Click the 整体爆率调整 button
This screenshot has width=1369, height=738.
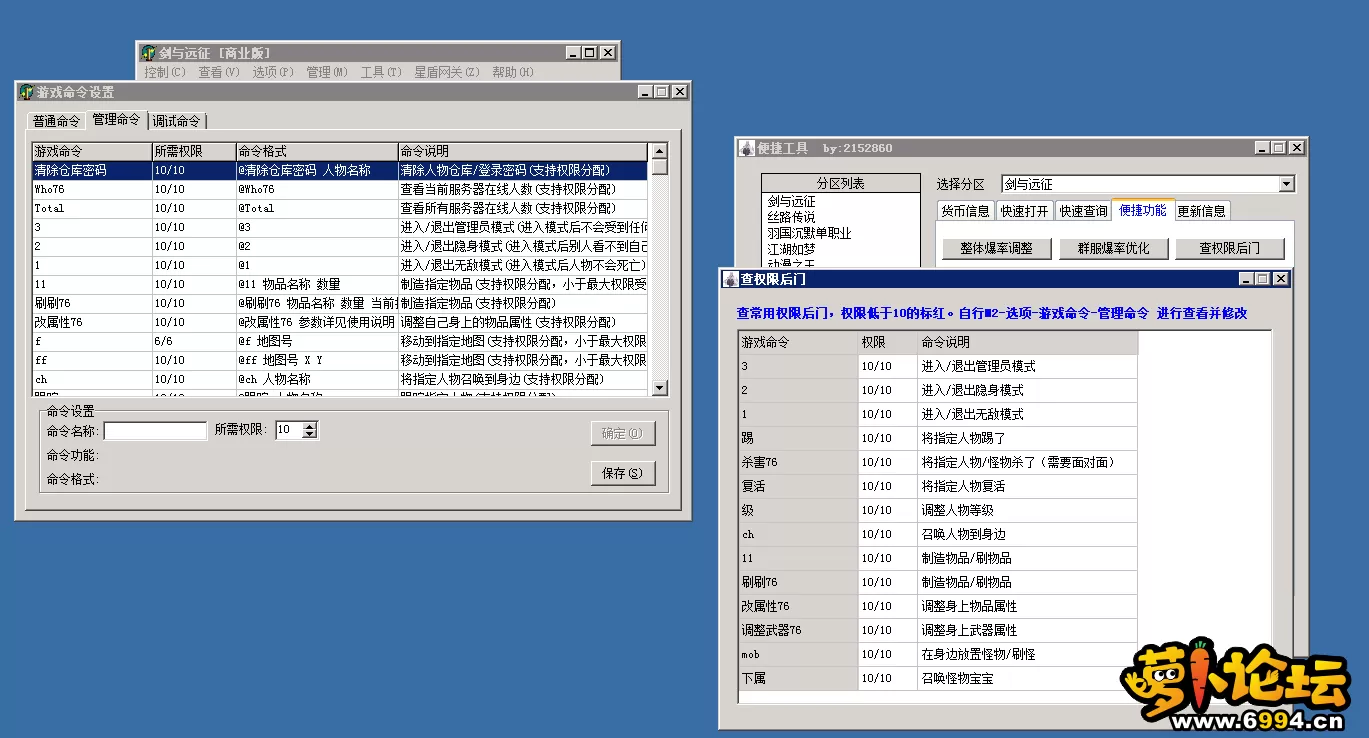click(x=996, y=248)
